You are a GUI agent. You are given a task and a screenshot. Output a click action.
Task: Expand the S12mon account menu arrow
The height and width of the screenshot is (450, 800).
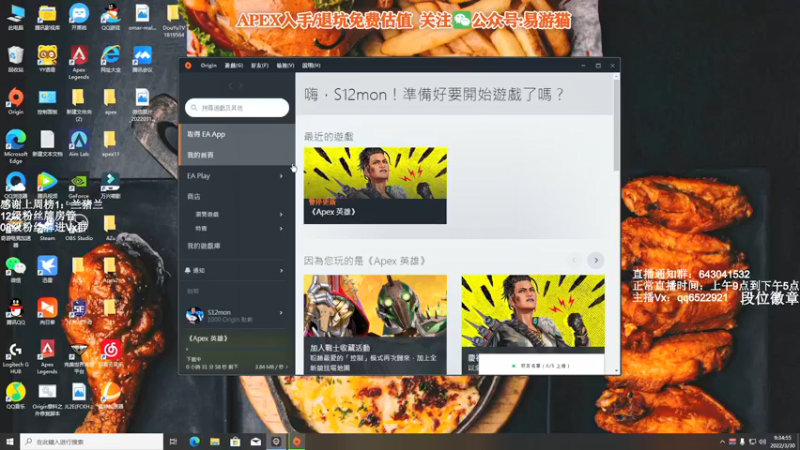coord(281,312)
